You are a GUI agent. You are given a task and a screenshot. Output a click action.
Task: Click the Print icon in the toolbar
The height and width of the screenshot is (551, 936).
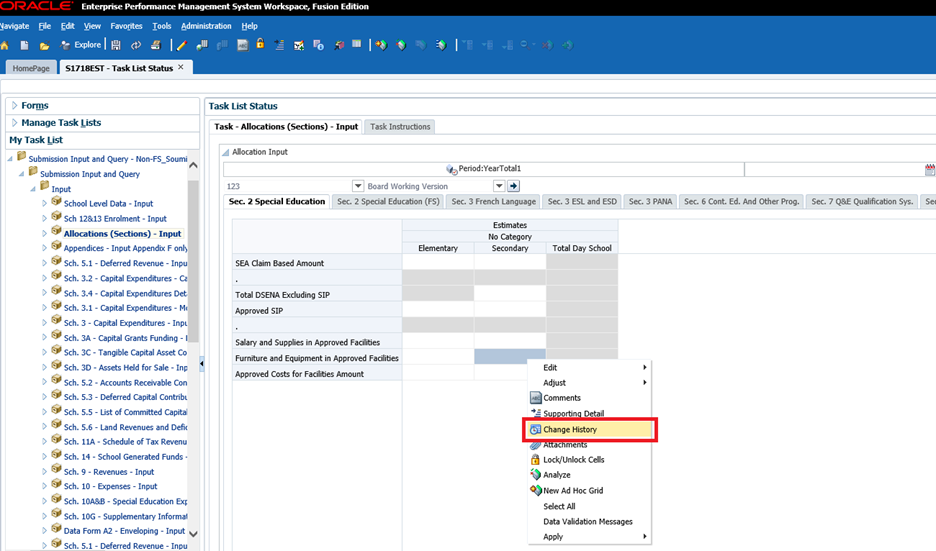click(x=155, y=45)
